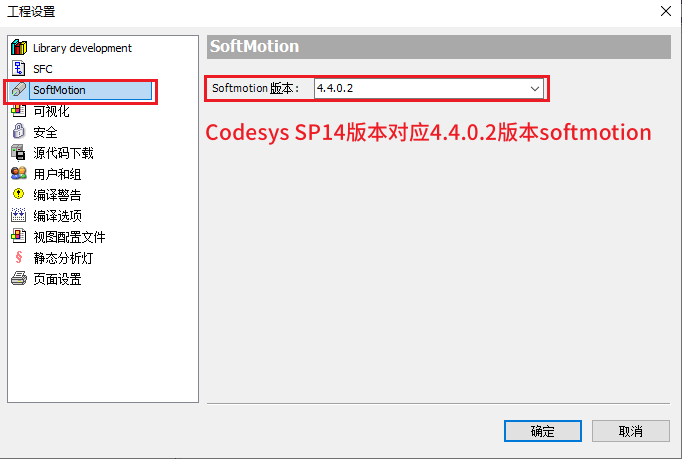Click the 页面设置 printer icon
Viewport: 682px width, 459px height.
pyautogui.click(x=18, y=279)
